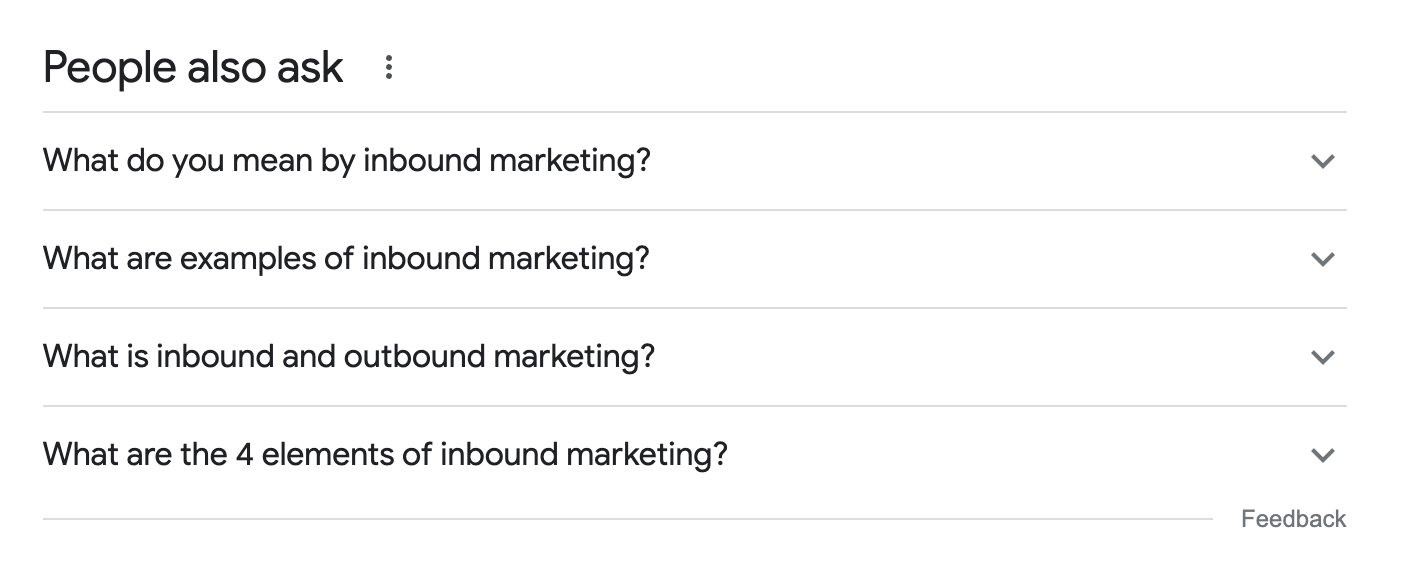Screen dimensions: 1406x582
Task: Open the last question about the 4 elements
Action: tap(385, 455)
